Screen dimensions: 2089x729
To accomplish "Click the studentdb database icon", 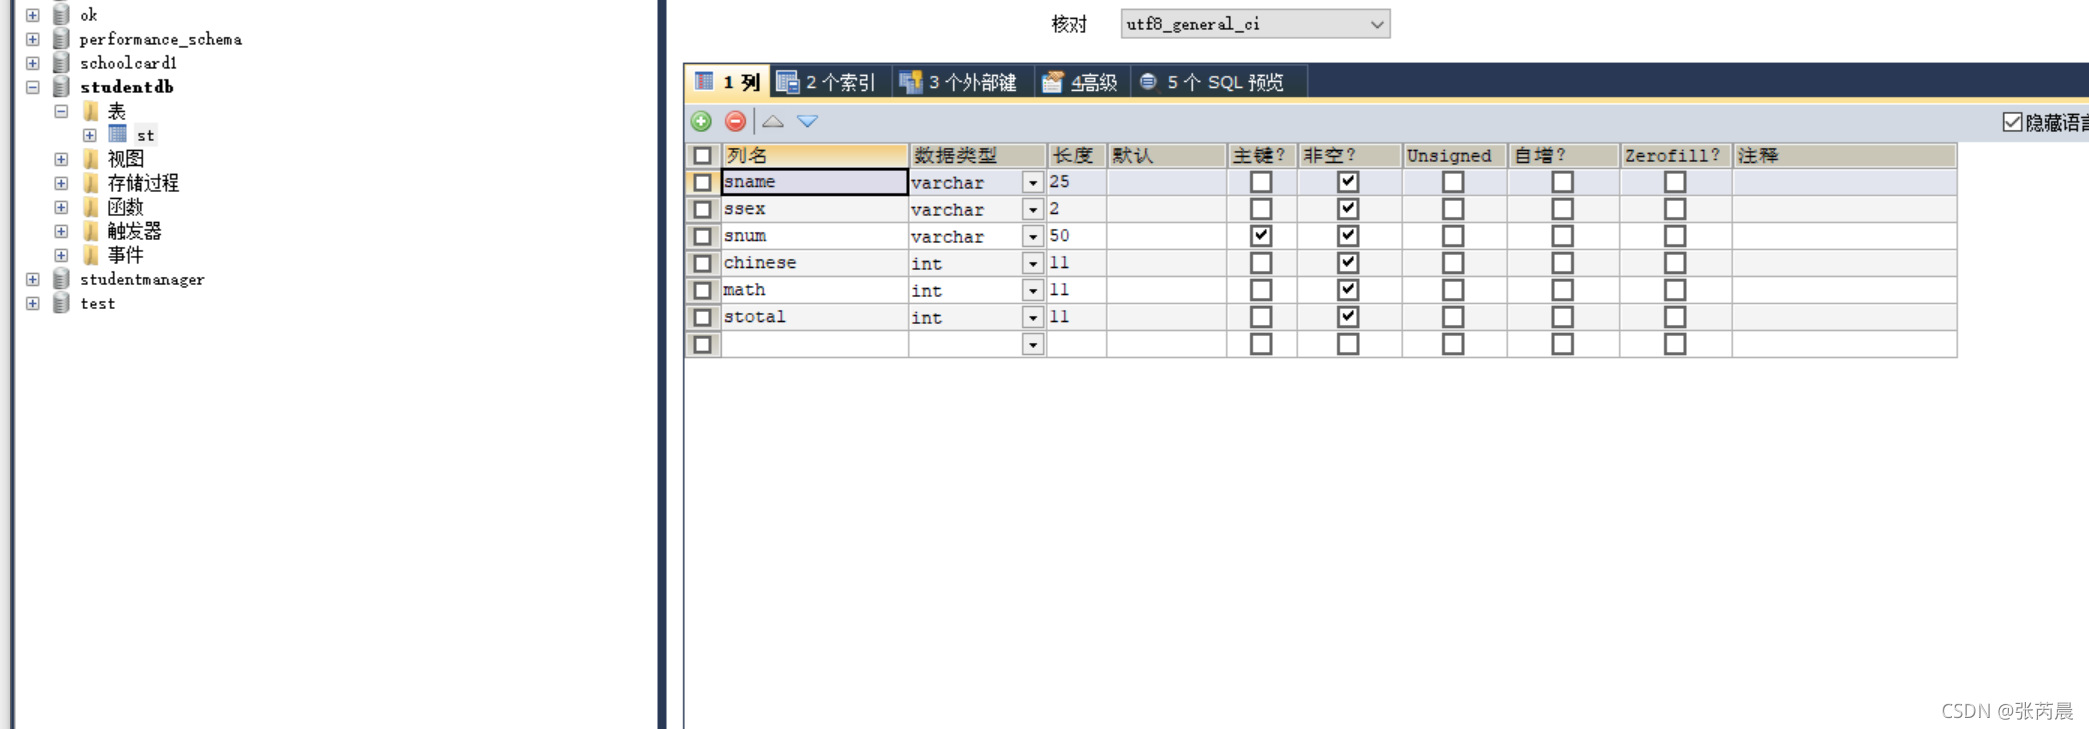I will [61, 87].
